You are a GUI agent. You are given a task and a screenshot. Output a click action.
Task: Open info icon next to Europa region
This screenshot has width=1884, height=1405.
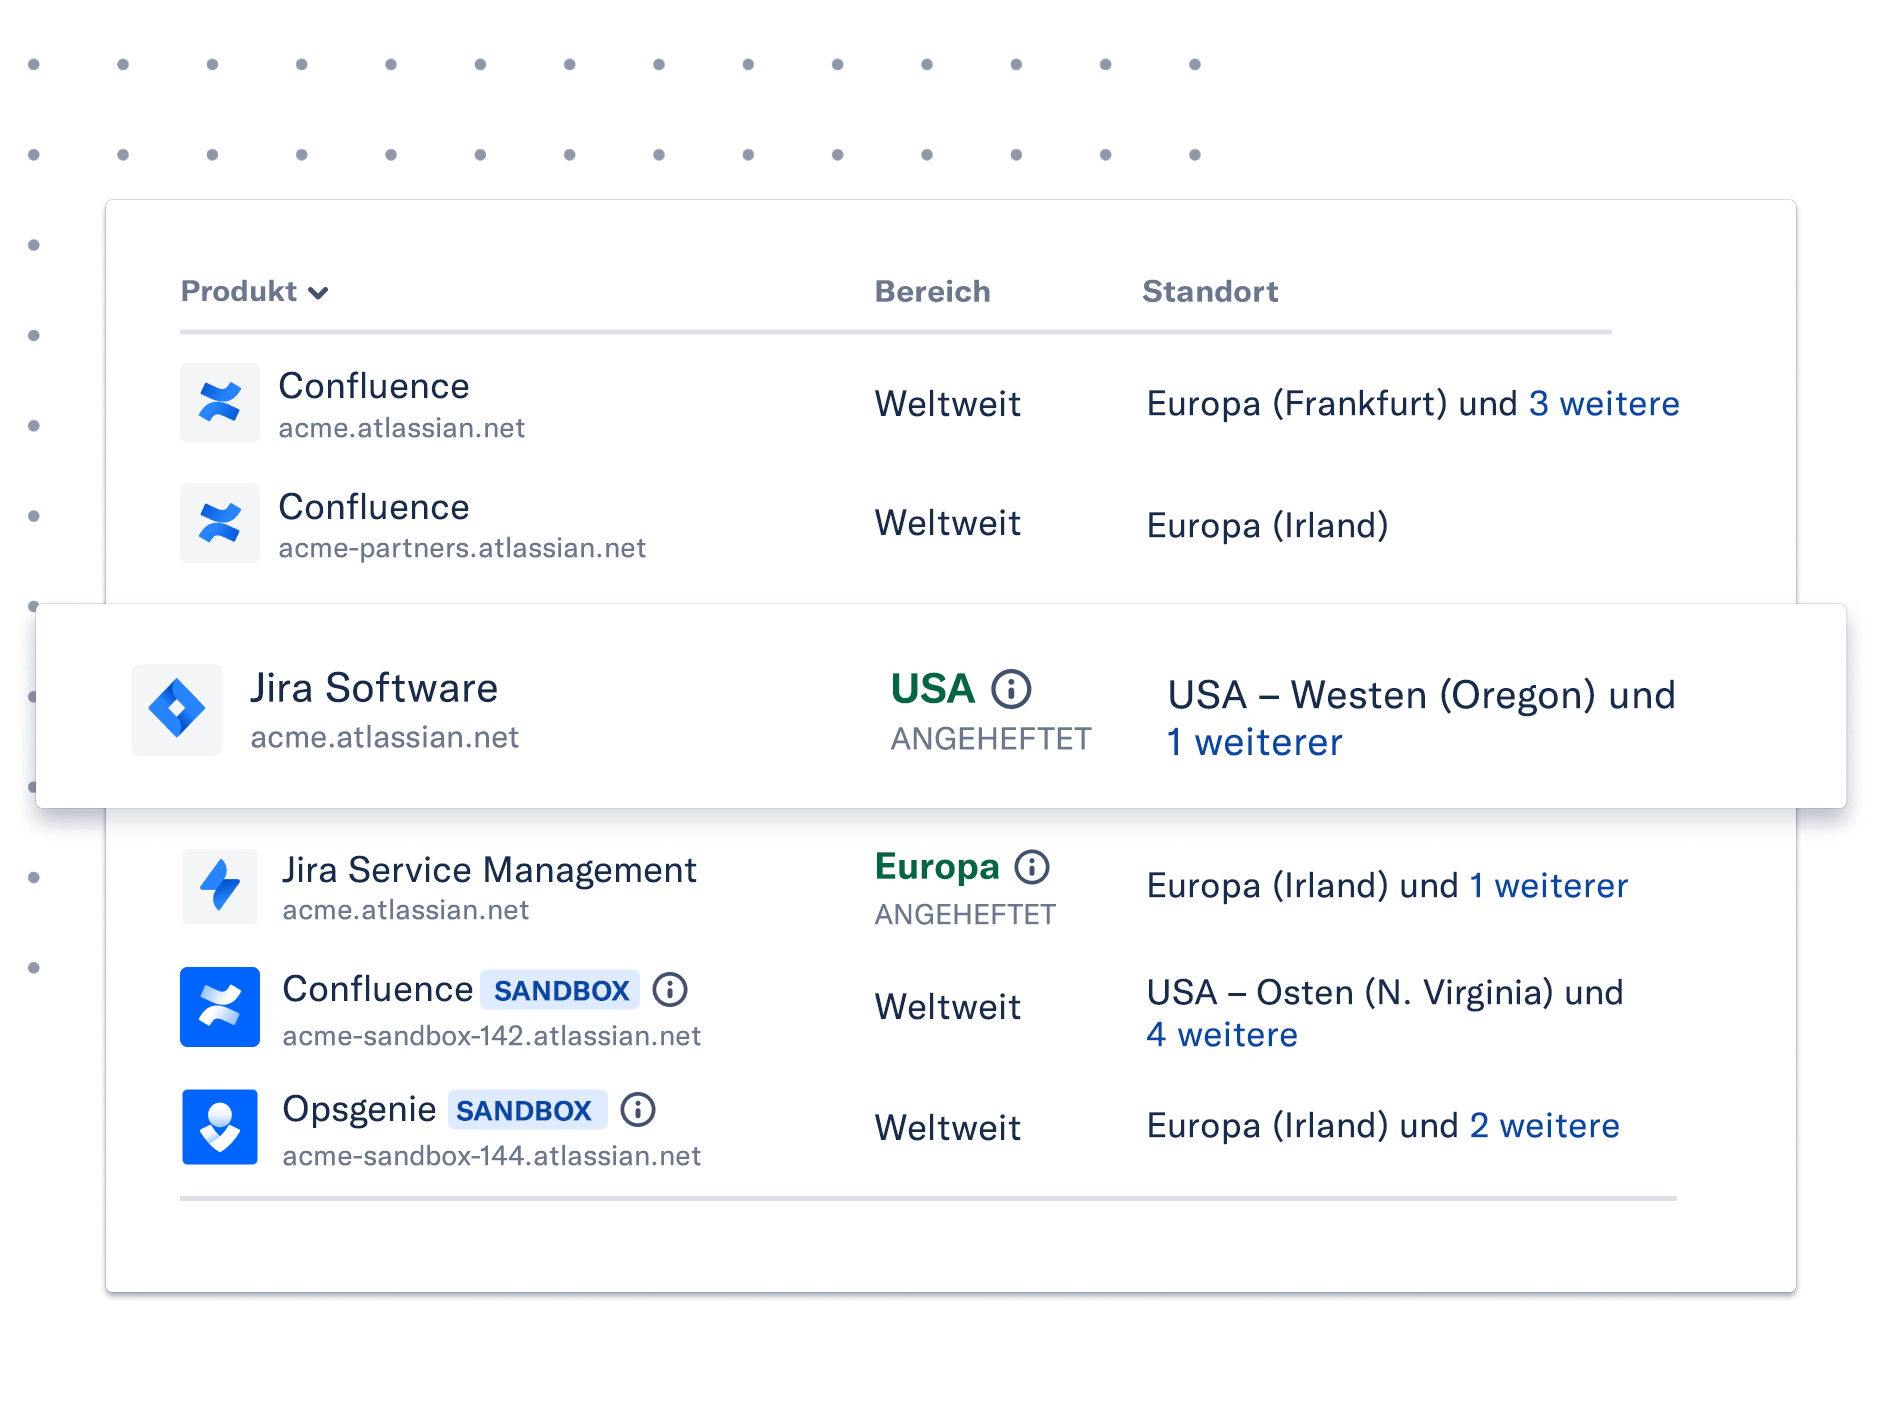click(x=1032, y=867)
